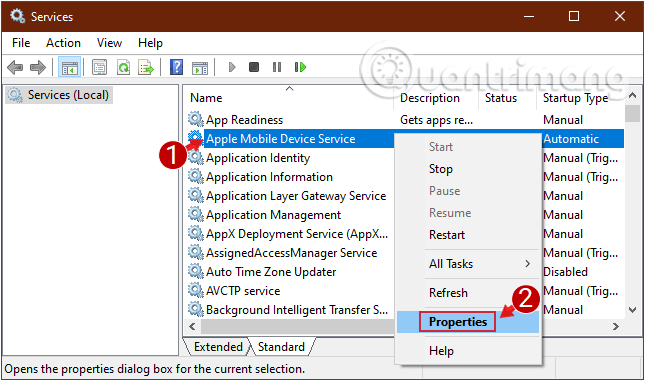Toggle Show/Hide Action Pane toolbar icon
This screenshot has height=381, width=645.
pos(200,67)
